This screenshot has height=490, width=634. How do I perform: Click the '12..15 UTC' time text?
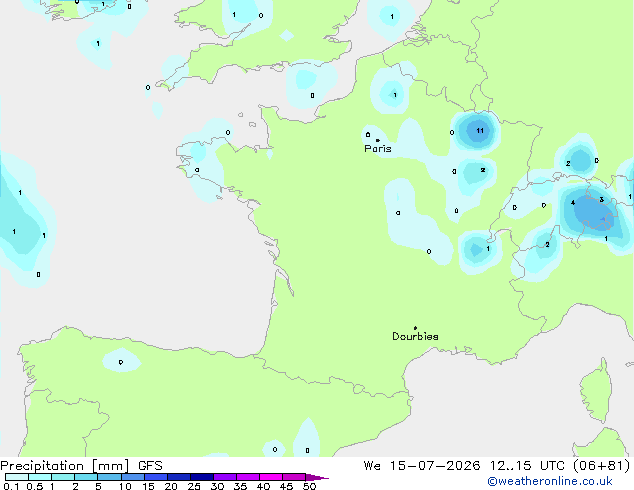[x=527, y=466]
